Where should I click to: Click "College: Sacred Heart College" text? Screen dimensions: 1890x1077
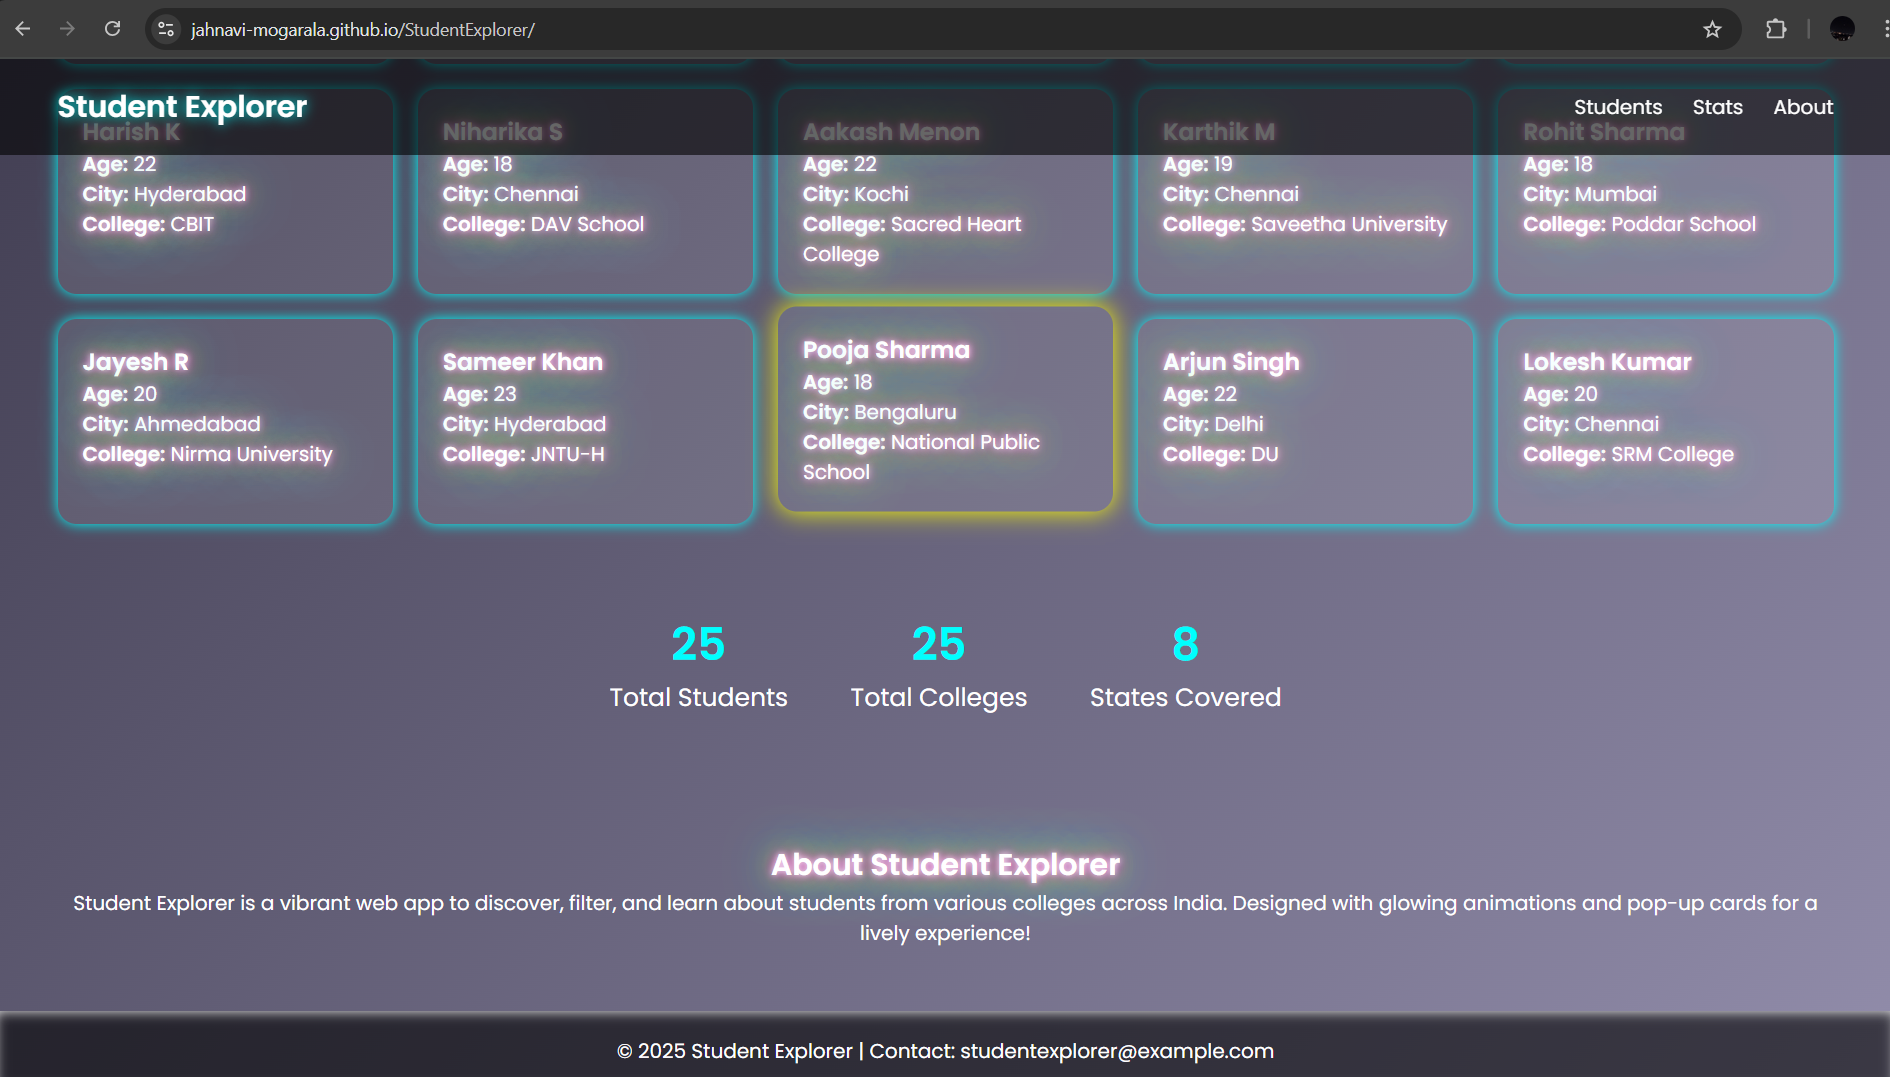pyautogui.click(x=912, y=239)
